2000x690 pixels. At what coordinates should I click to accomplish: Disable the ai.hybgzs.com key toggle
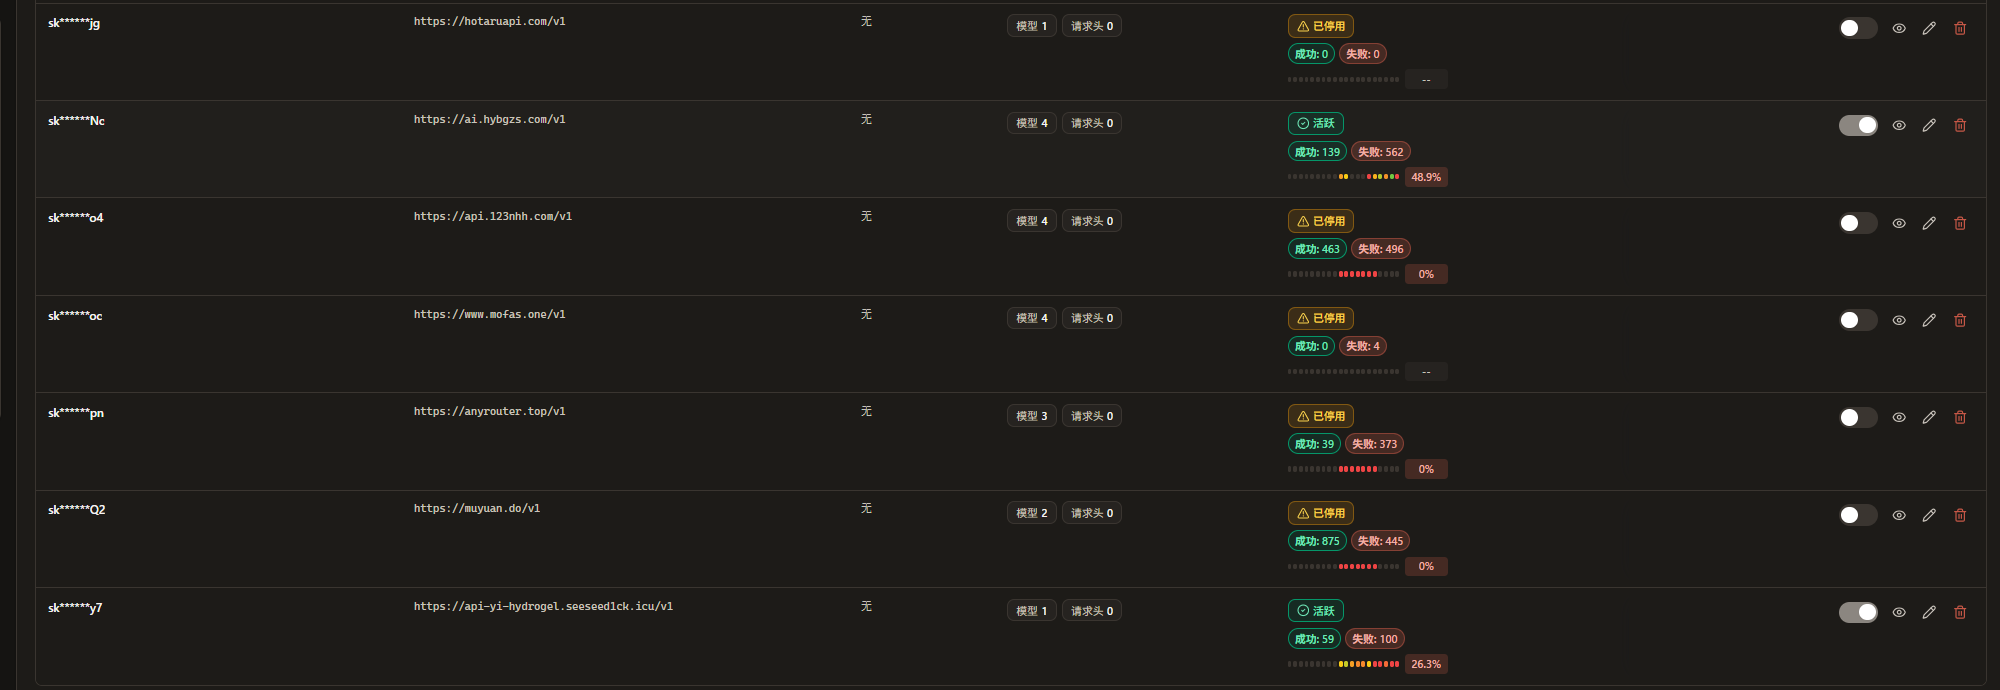tap(1858, 125)
